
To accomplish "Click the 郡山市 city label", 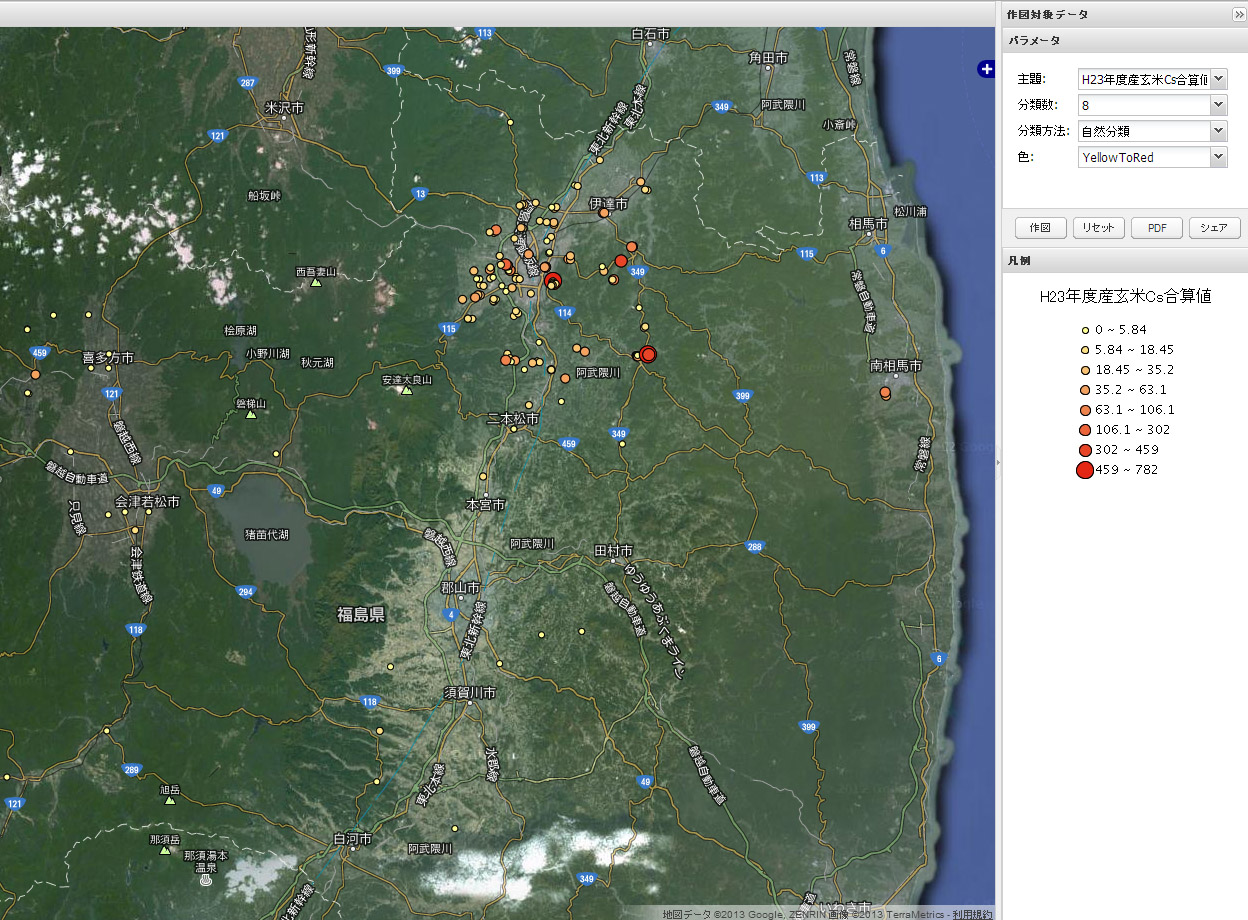I will click(x=461, y=588).
